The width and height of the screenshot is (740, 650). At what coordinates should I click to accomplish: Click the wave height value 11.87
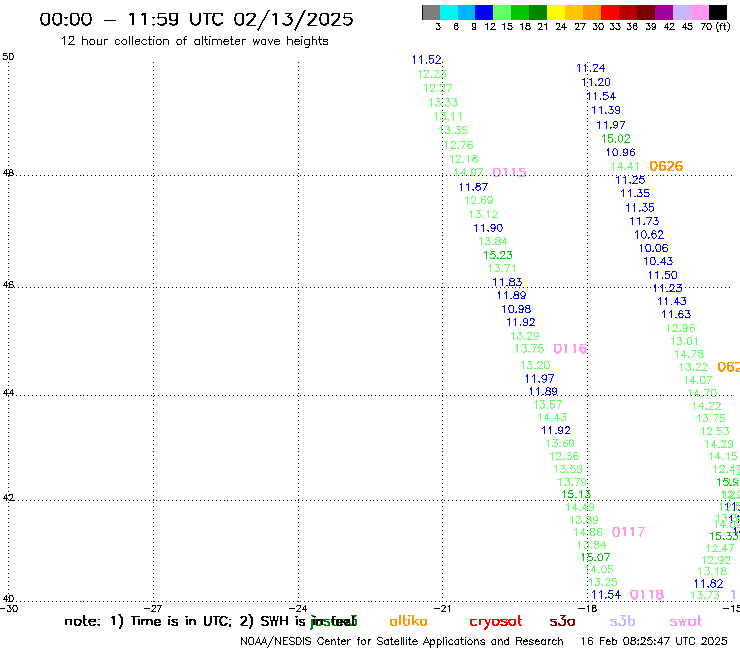pos(473,187)
